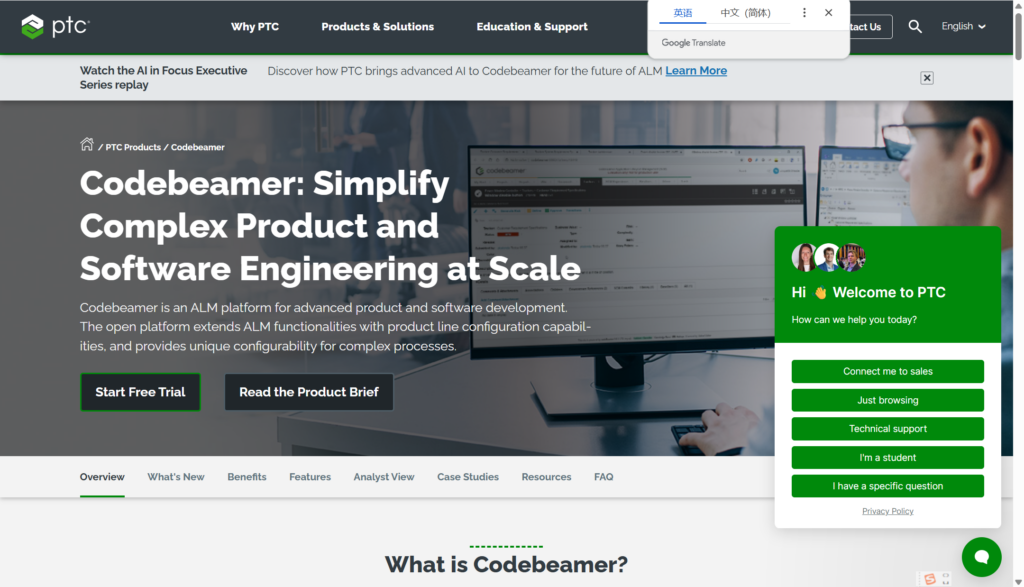Click the home icon in breadcrumb

click(x=87, y=145)
